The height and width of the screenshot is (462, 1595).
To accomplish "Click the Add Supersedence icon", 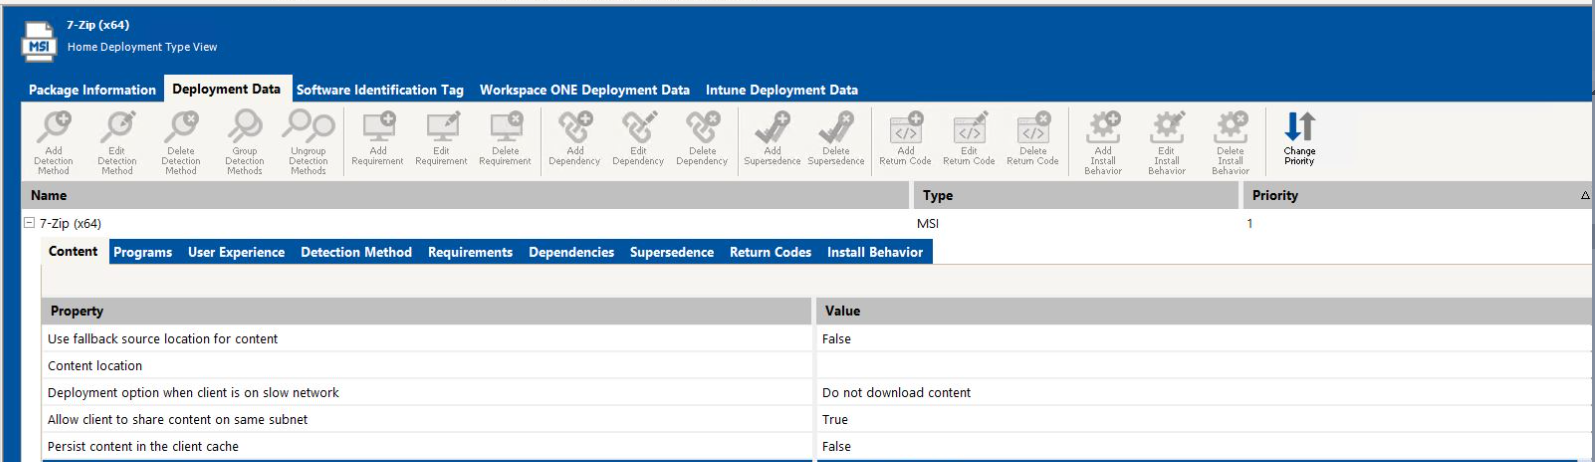I will [x=772, y=128].
